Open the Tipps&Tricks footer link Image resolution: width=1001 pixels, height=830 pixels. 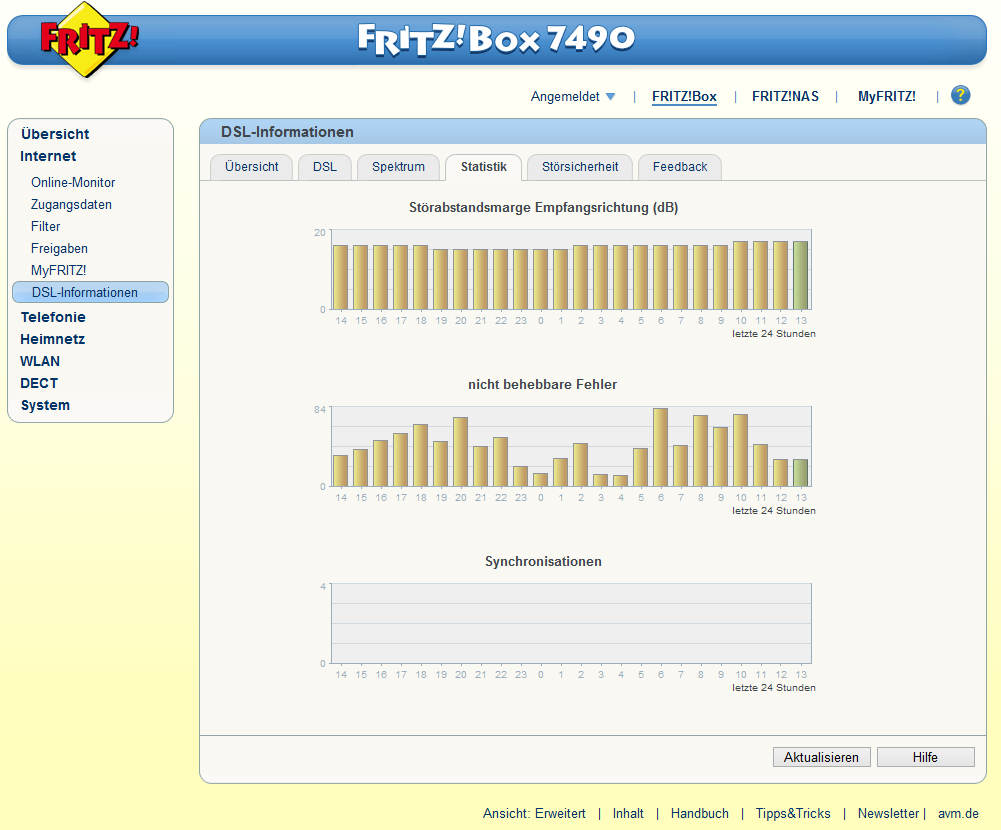[x=793, y=813]
